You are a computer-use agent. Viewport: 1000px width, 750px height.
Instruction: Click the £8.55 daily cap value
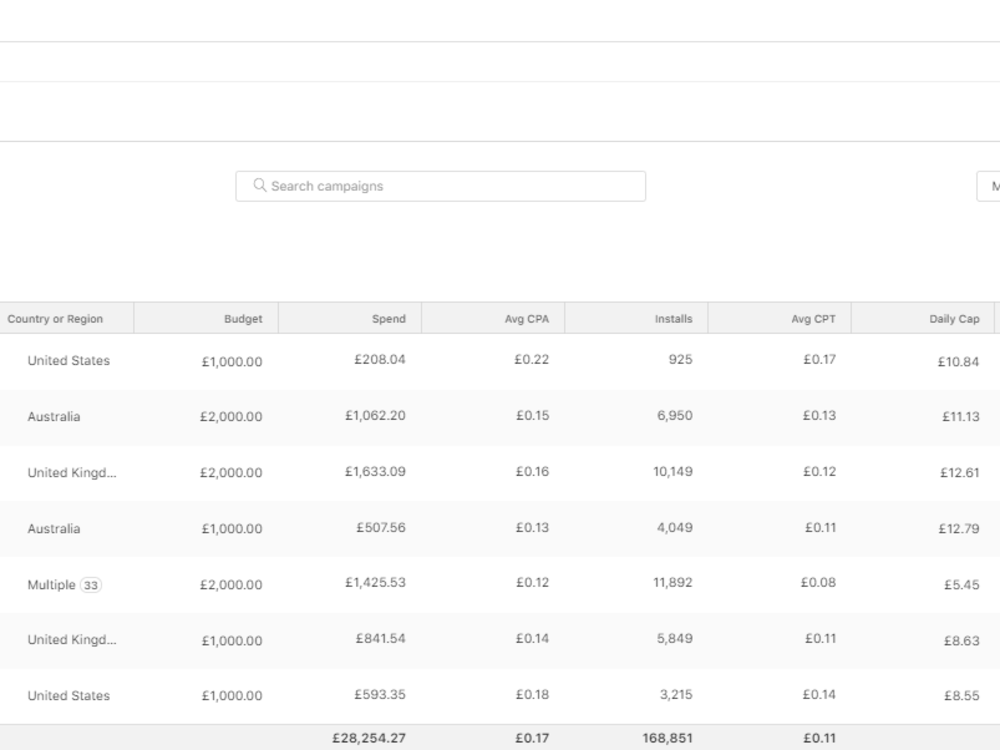(x=962, y=696)
